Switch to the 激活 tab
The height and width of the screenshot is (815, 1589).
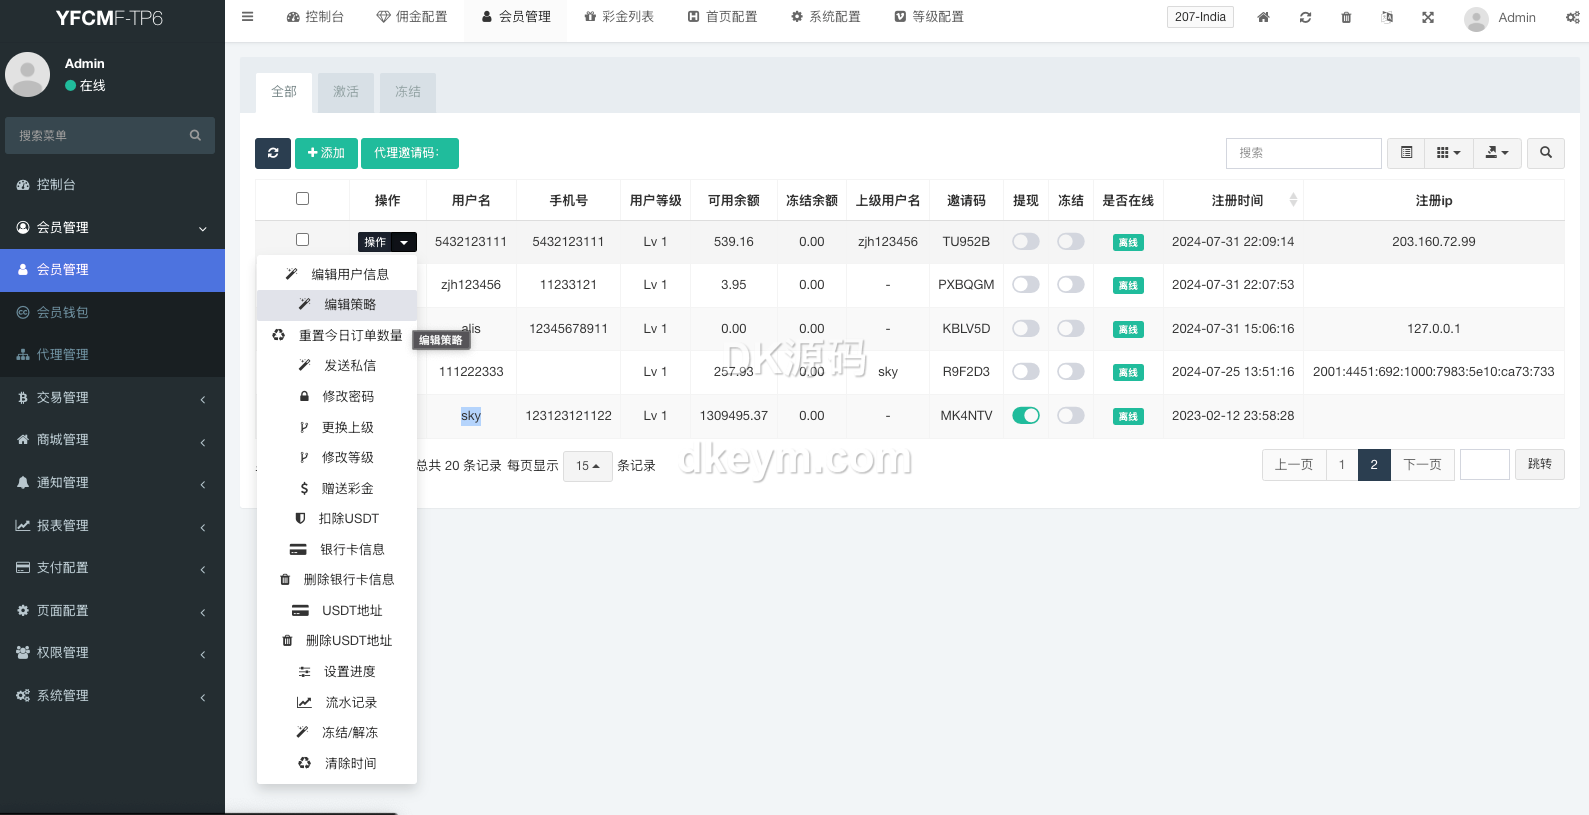346,92
